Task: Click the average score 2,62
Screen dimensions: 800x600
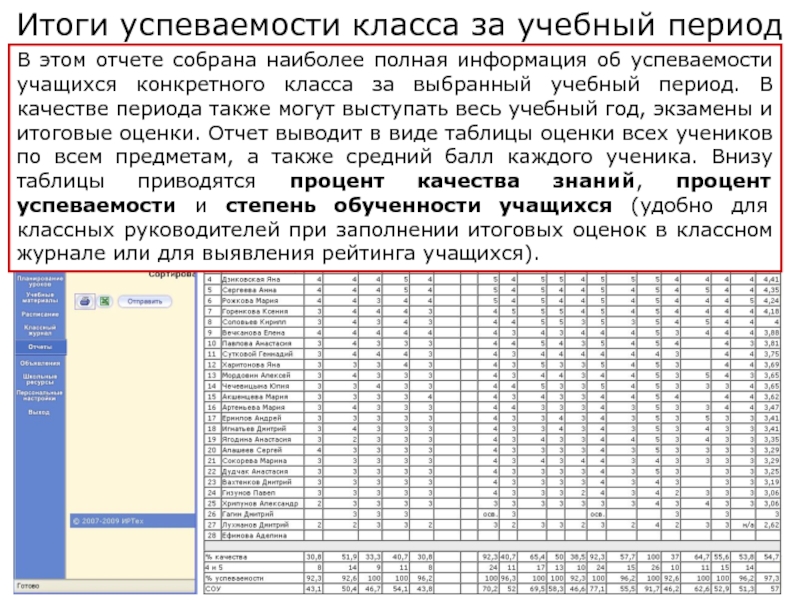Action: (x=771, y=525)
